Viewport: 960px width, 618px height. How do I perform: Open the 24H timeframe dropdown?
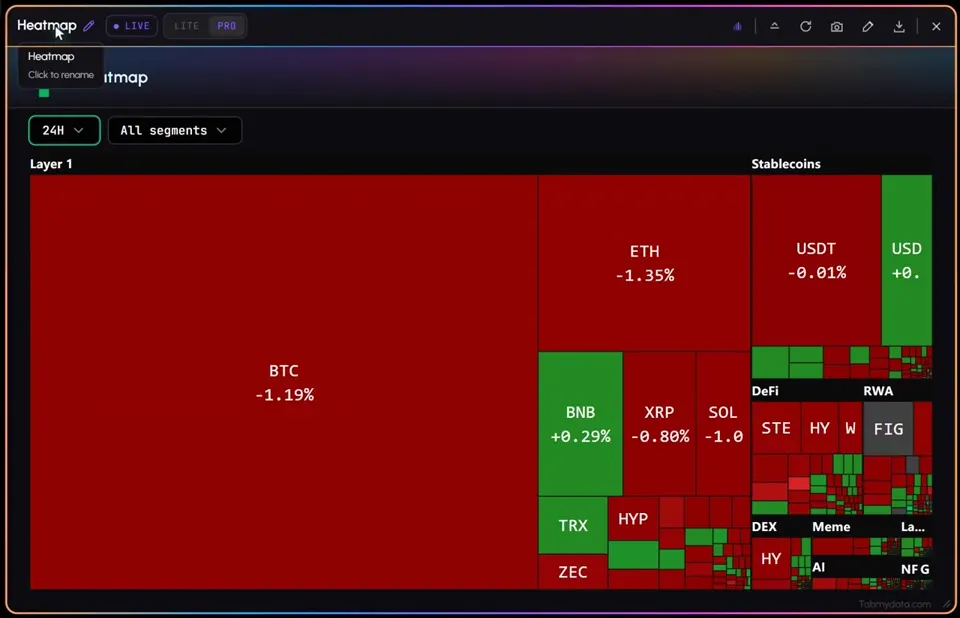click(64, 130)
